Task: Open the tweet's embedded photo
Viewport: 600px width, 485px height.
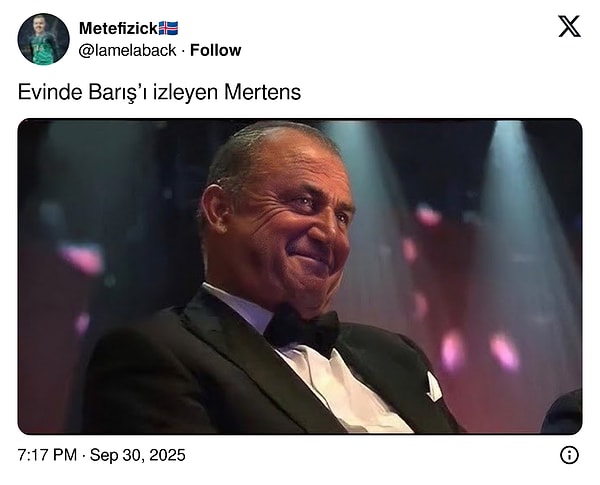Action: 300,276
